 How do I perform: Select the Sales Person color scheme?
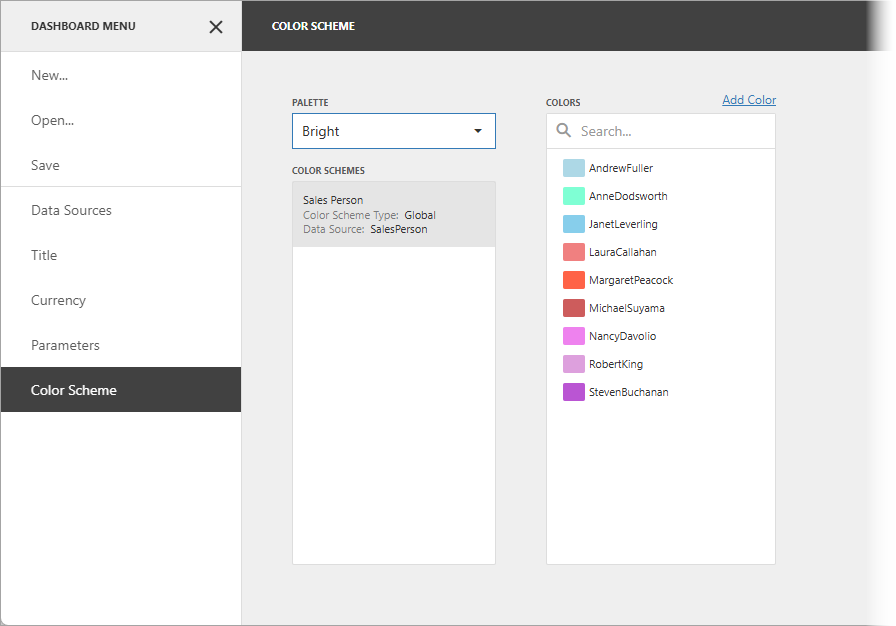[x=394, y=214]
